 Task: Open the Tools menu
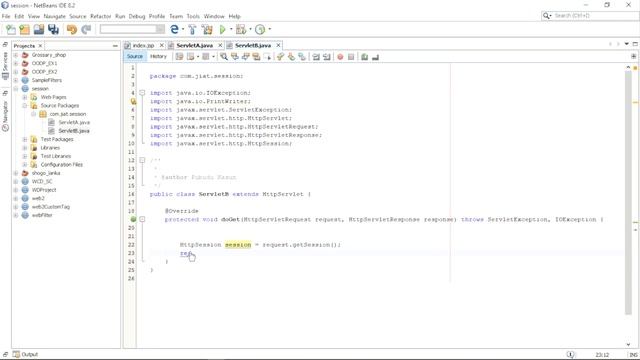193,16
